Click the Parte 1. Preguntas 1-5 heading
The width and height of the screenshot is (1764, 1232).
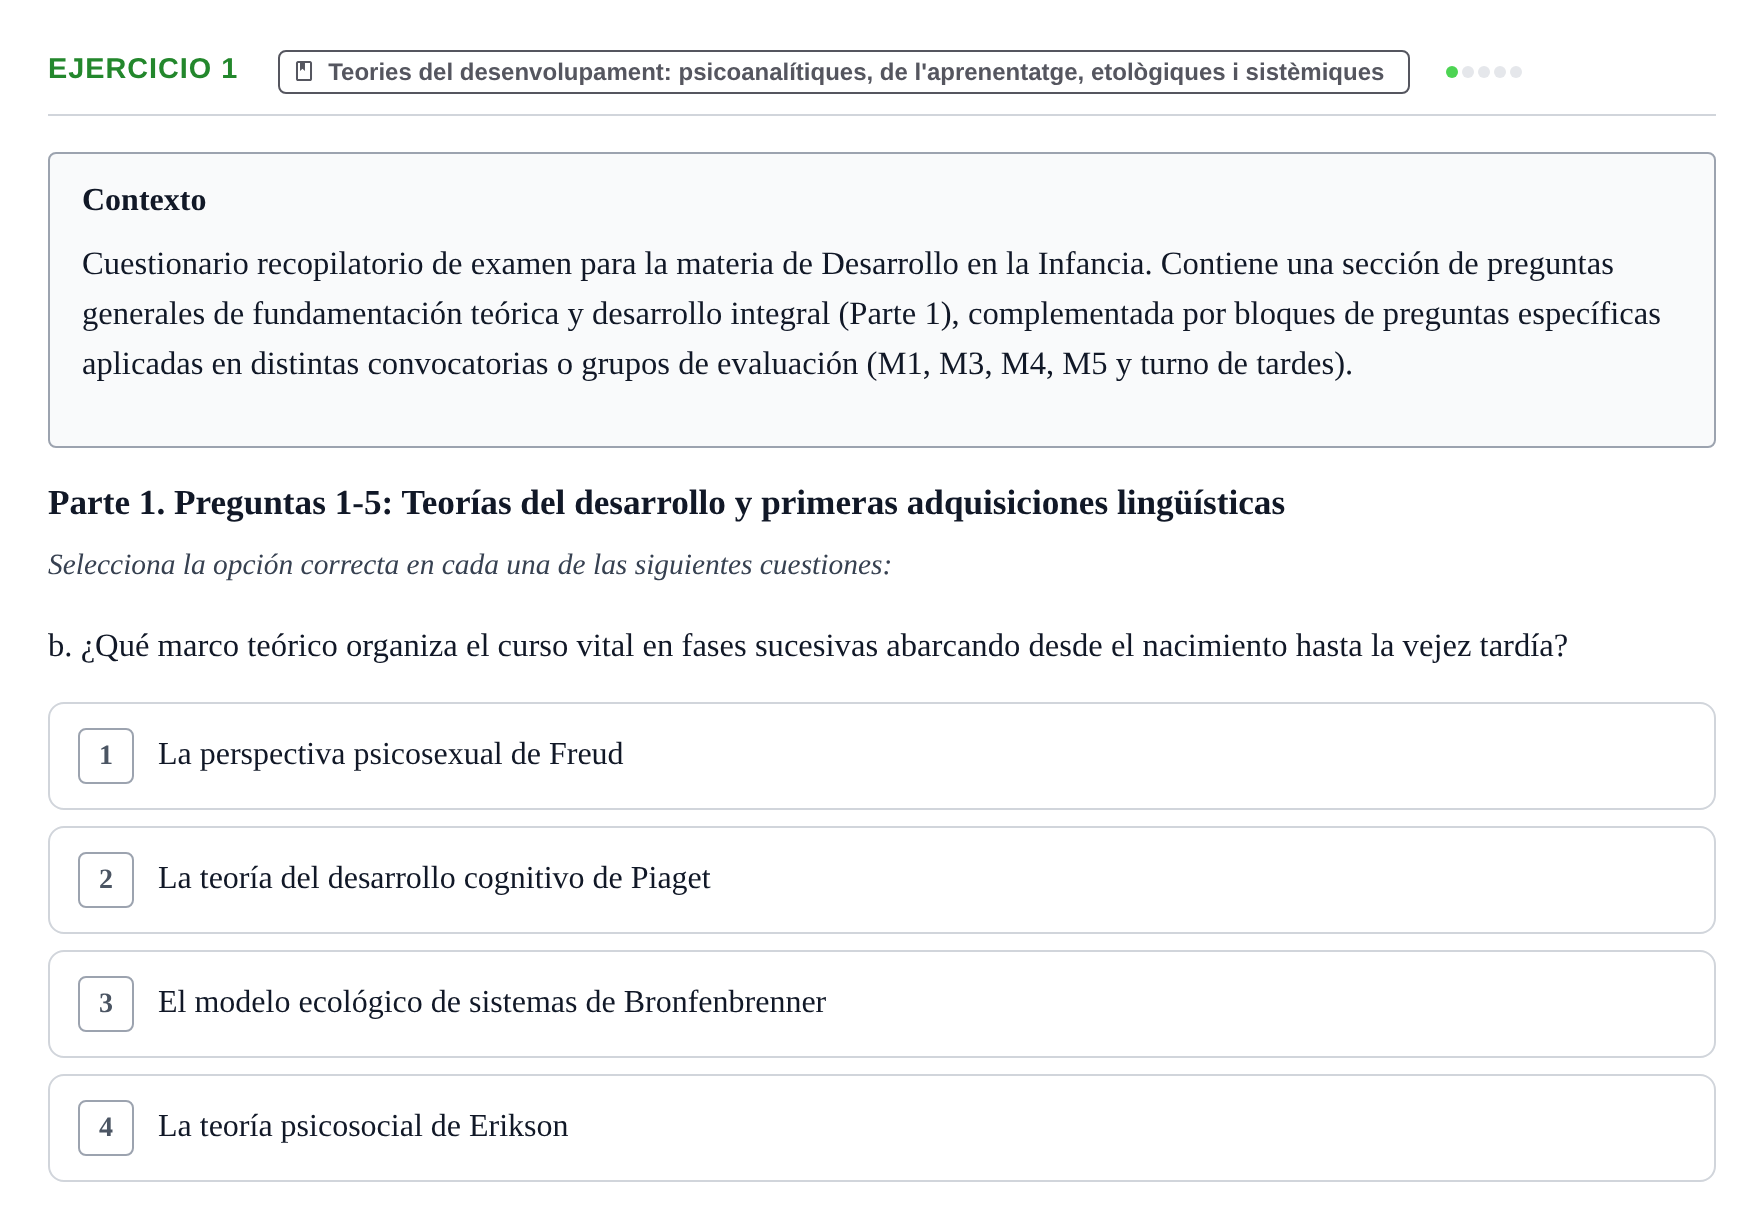click(x=666, y=503)
